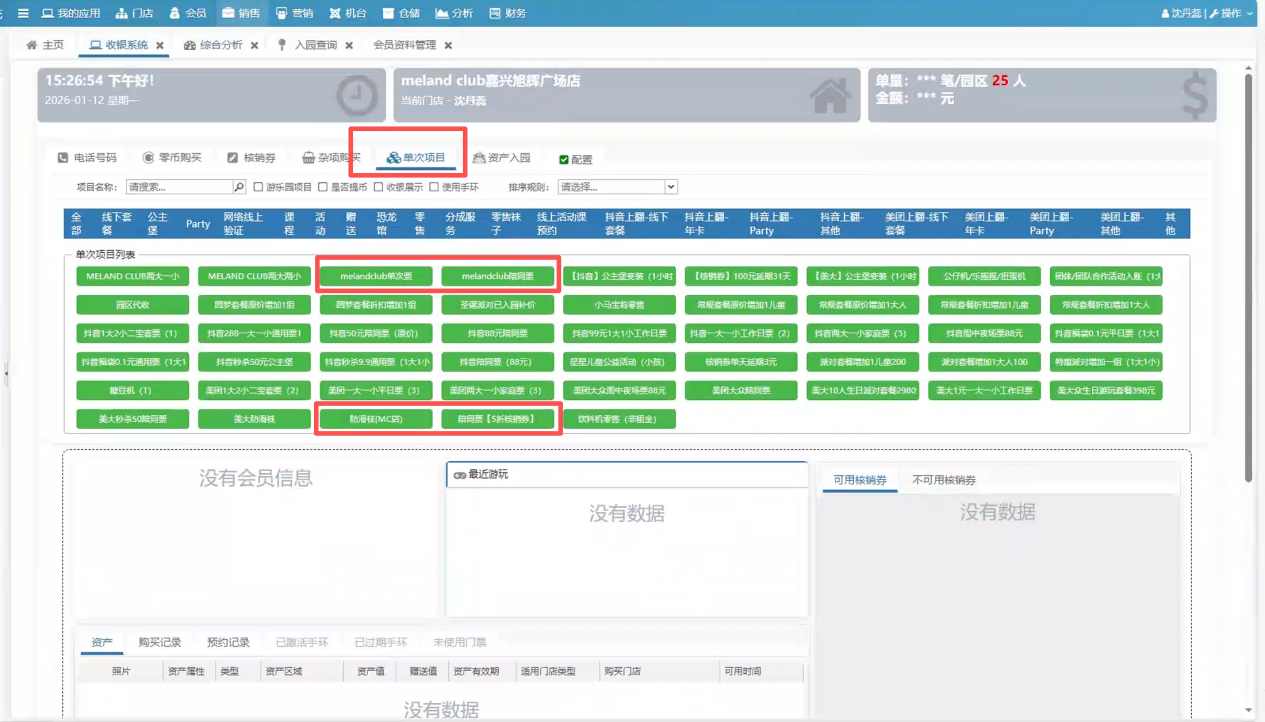This screenshot has width=1265, height=722.
Task: Open the 排序规则 dropdown
Action: (x=617, y=187)
